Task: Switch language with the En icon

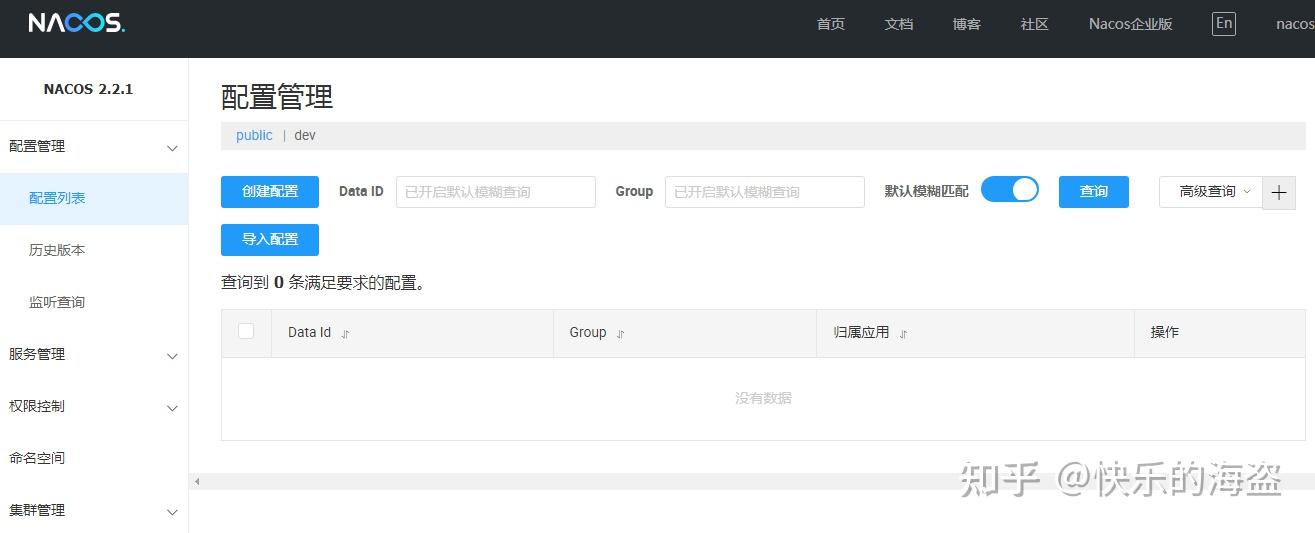Action: pyautogui.click(x=1223, y=23)
